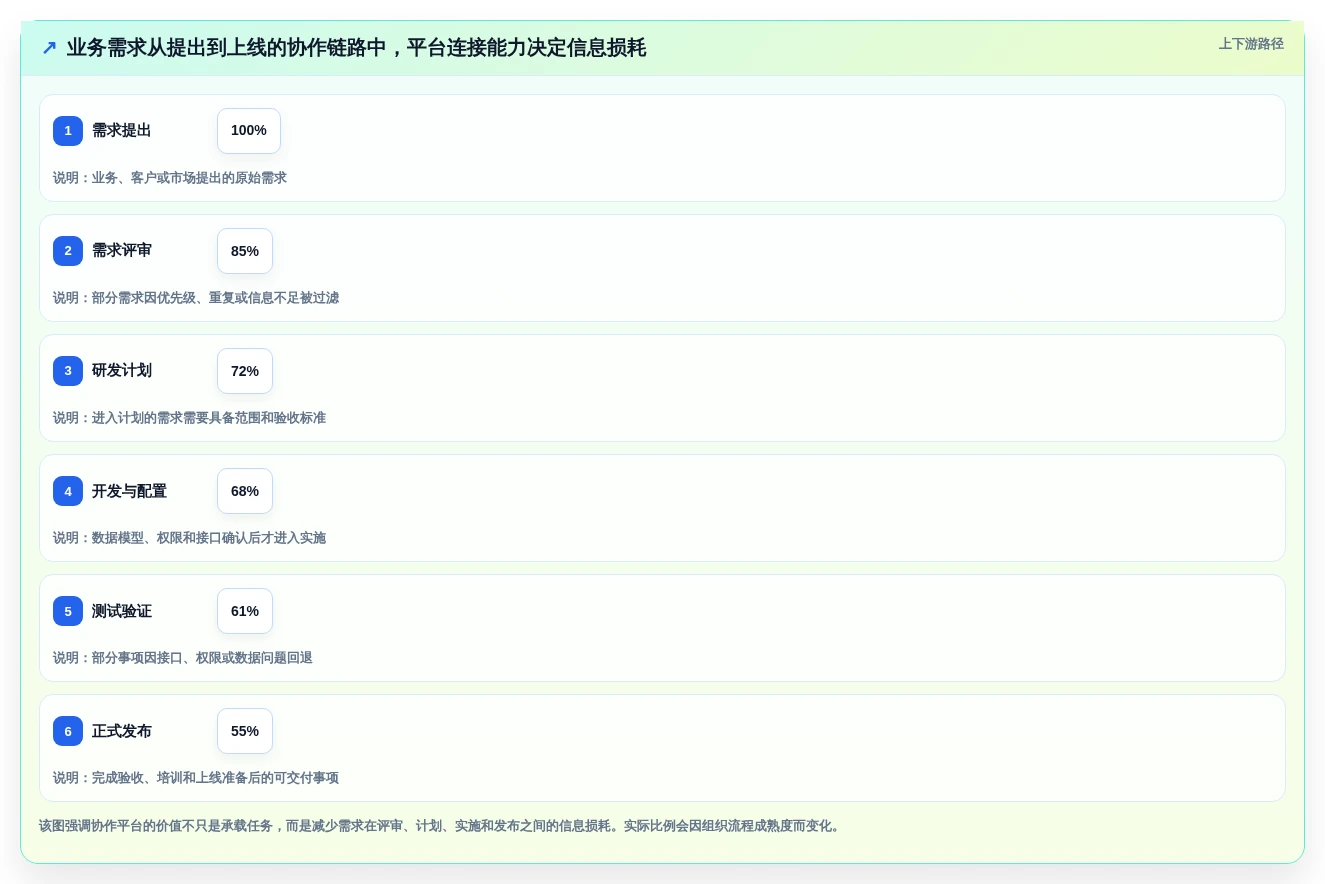Click the description about 优先级、重复 filtering
The width and height of the screenshot is (1325, 884).
196,298
